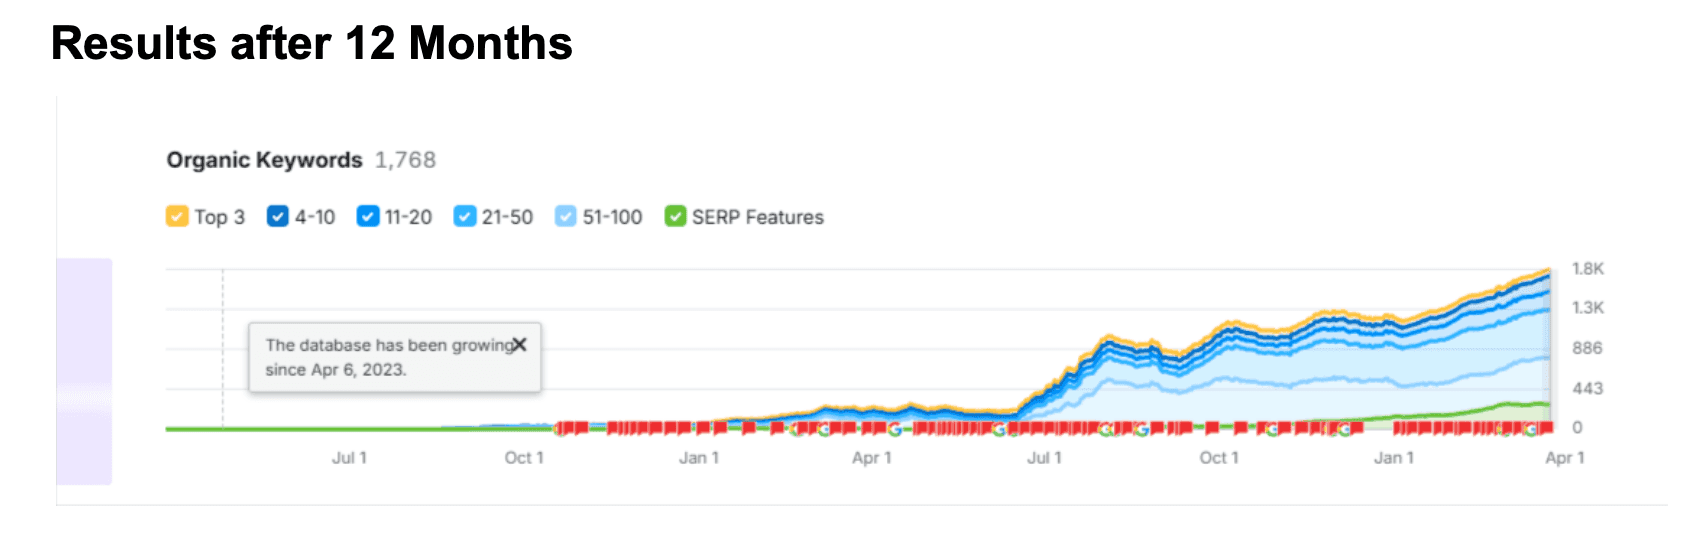Click the red note flag above second Oct 1
Screen dimensions: 1696x558
tap(1212, 428)
